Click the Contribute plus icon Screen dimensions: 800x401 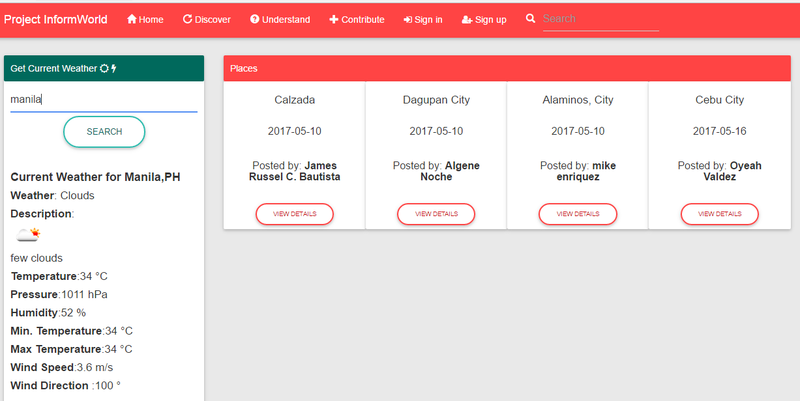334,20
